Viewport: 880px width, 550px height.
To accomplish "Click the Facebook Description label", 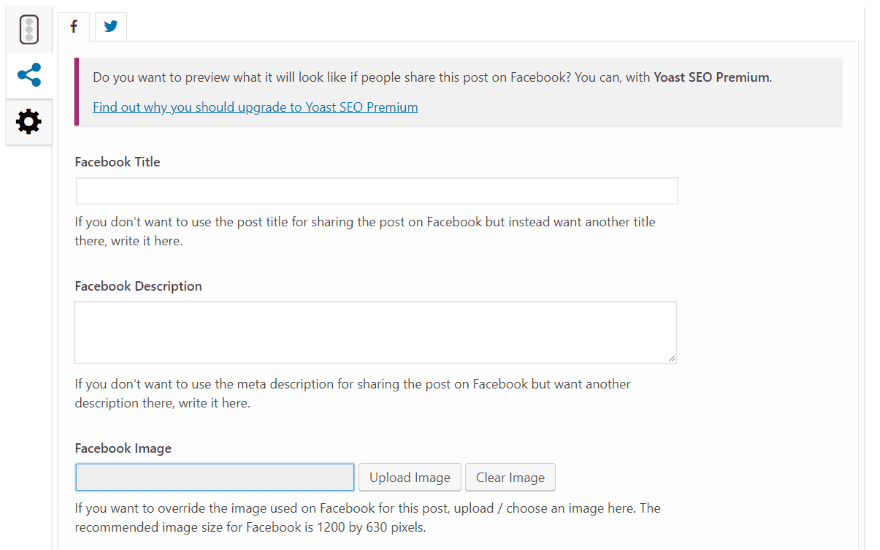I will [x=138, y=286].
